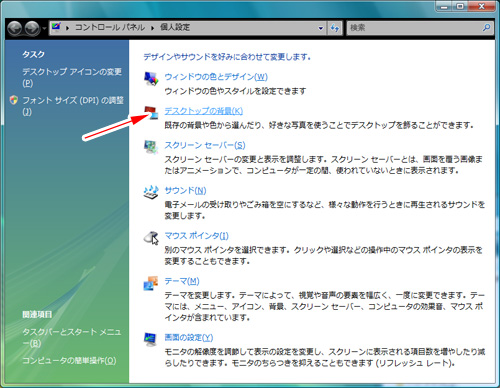The width and height of the screenshot is (500, 388).
Task: Click the サウンド music notes icon
Action: tap(151, 192)
